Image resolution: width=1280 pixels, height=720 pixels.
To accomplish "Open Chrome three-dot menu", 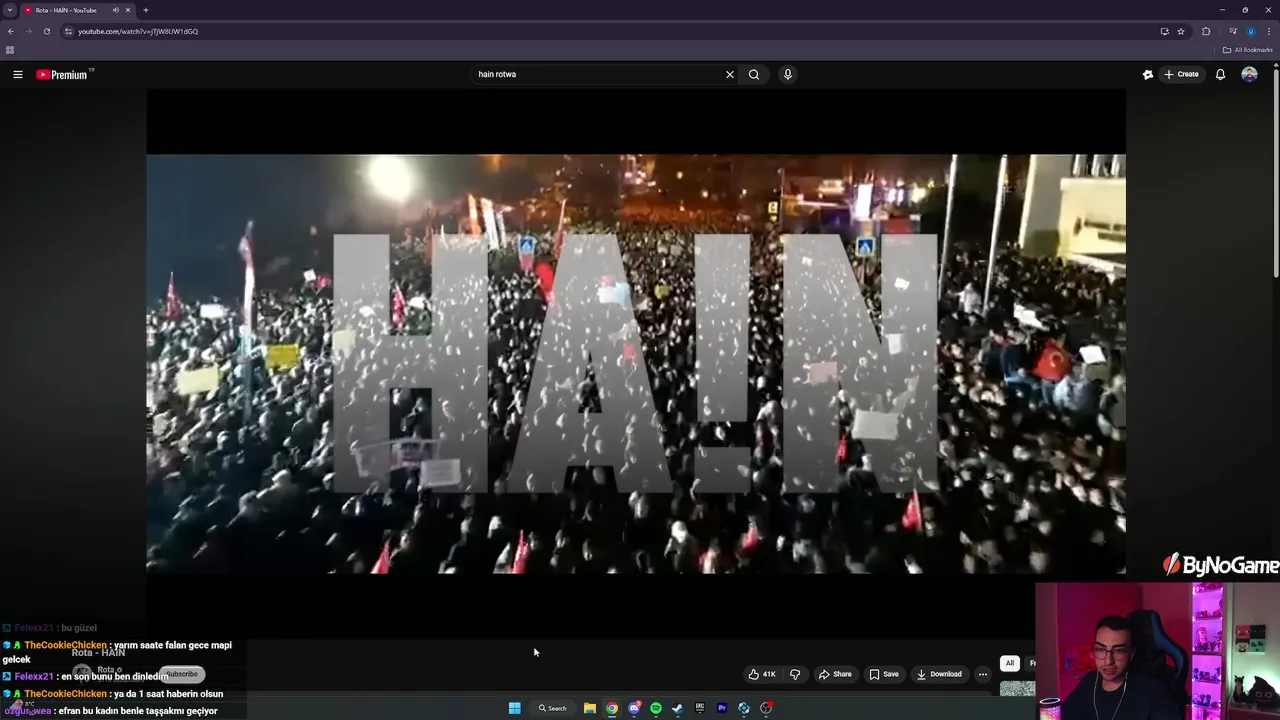I will [x=1267, y=31].
